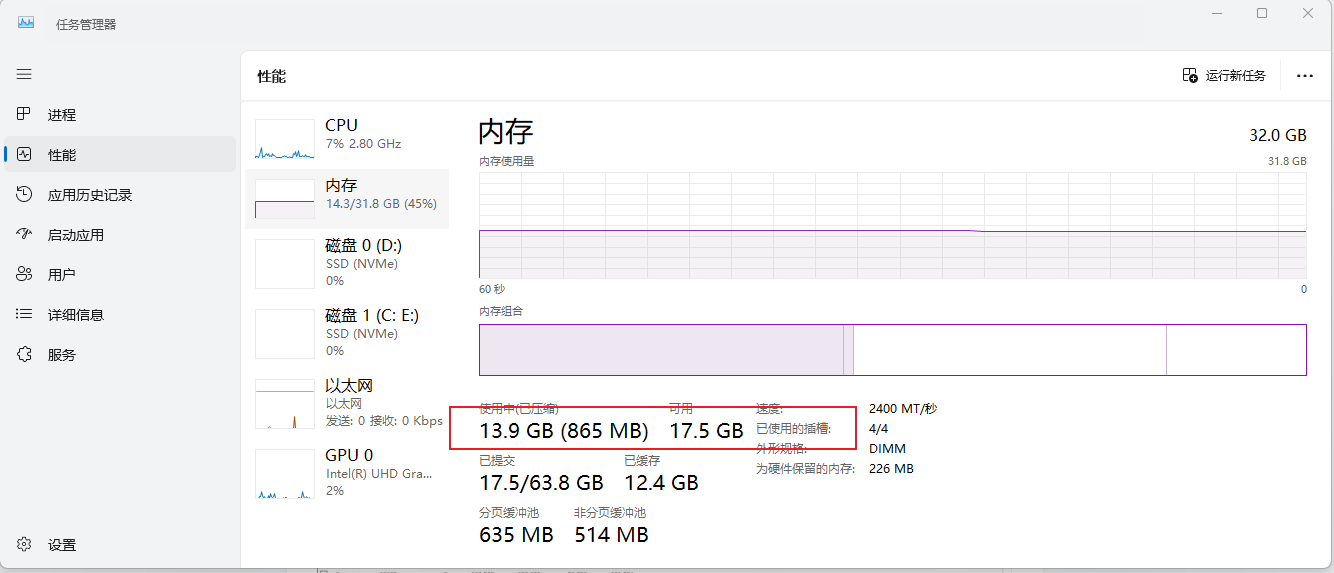Open 应用历史记录 (App history) icon

click(24, 194)
